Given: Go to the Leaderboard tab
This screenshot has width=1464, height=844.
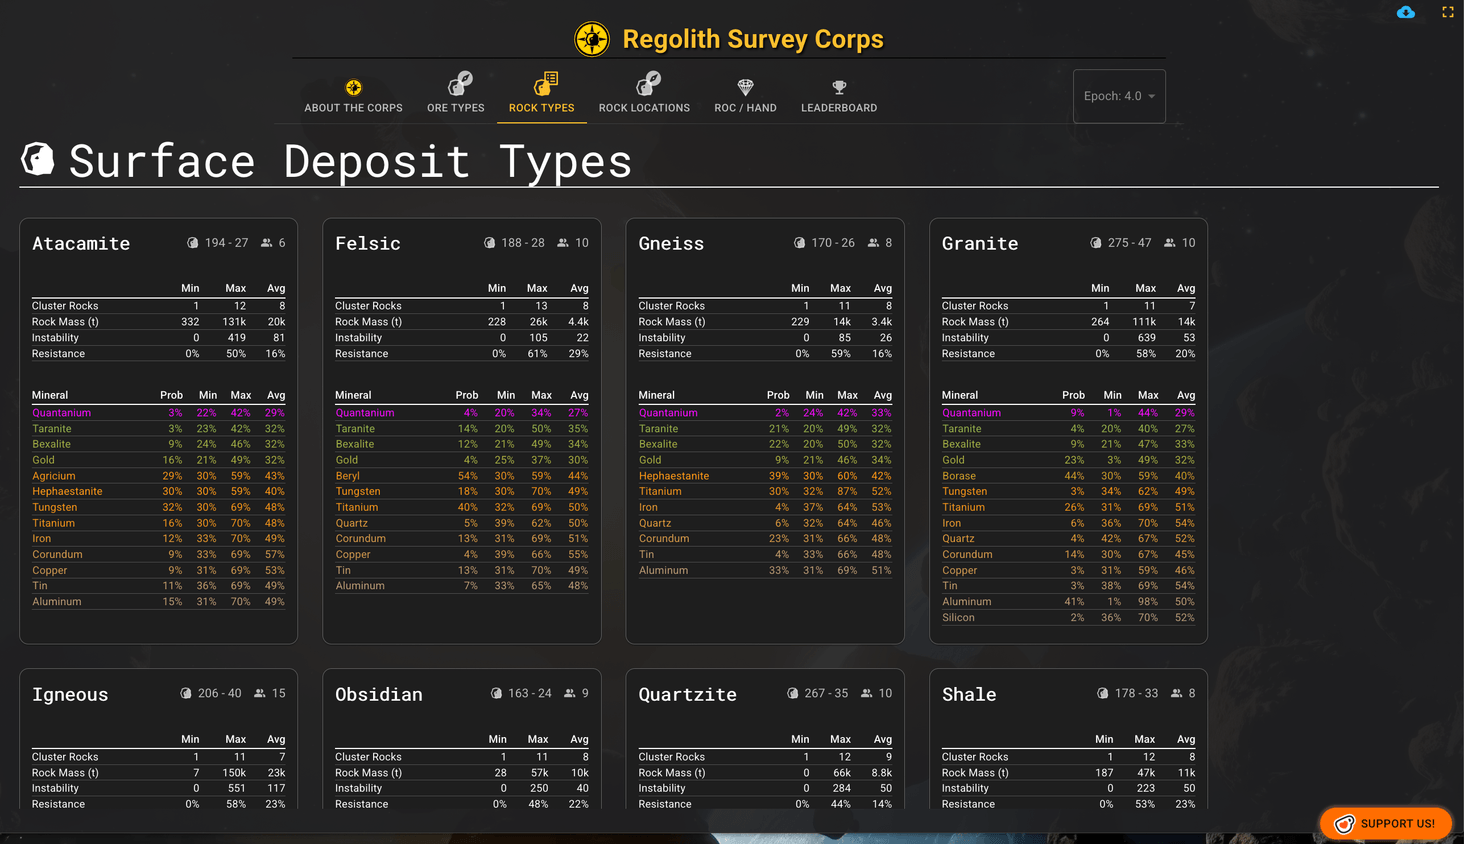Looking at the screenshot, I should point(838,94).
